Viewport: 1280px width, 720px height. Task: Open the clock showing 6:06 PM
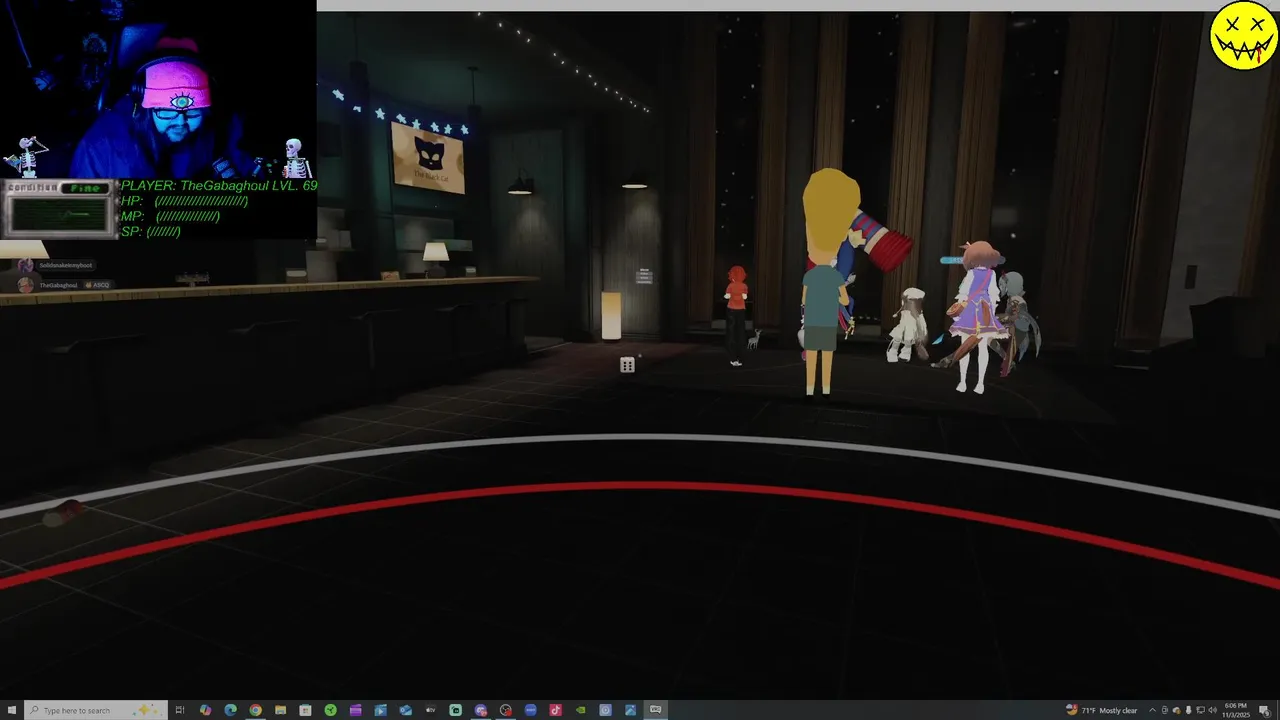pyautogui.click(x=1237, y=710)
